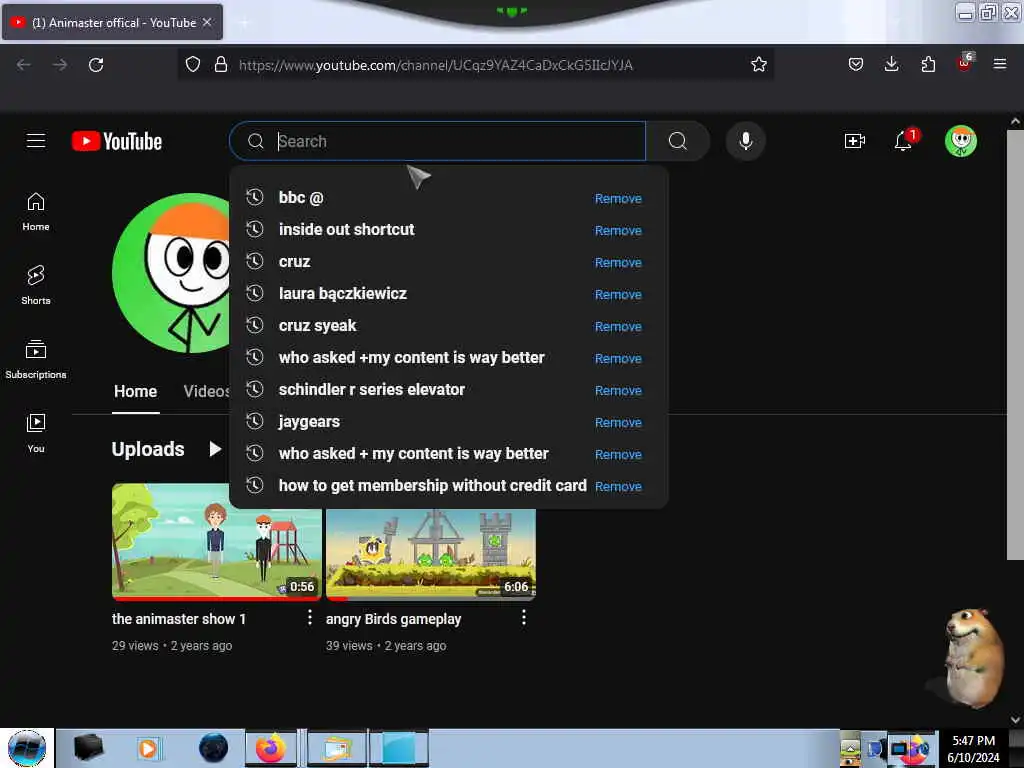Viewport: 1024px width, 768px height.
Task: Open options for angry Birds gameplay
Action: 524,618
